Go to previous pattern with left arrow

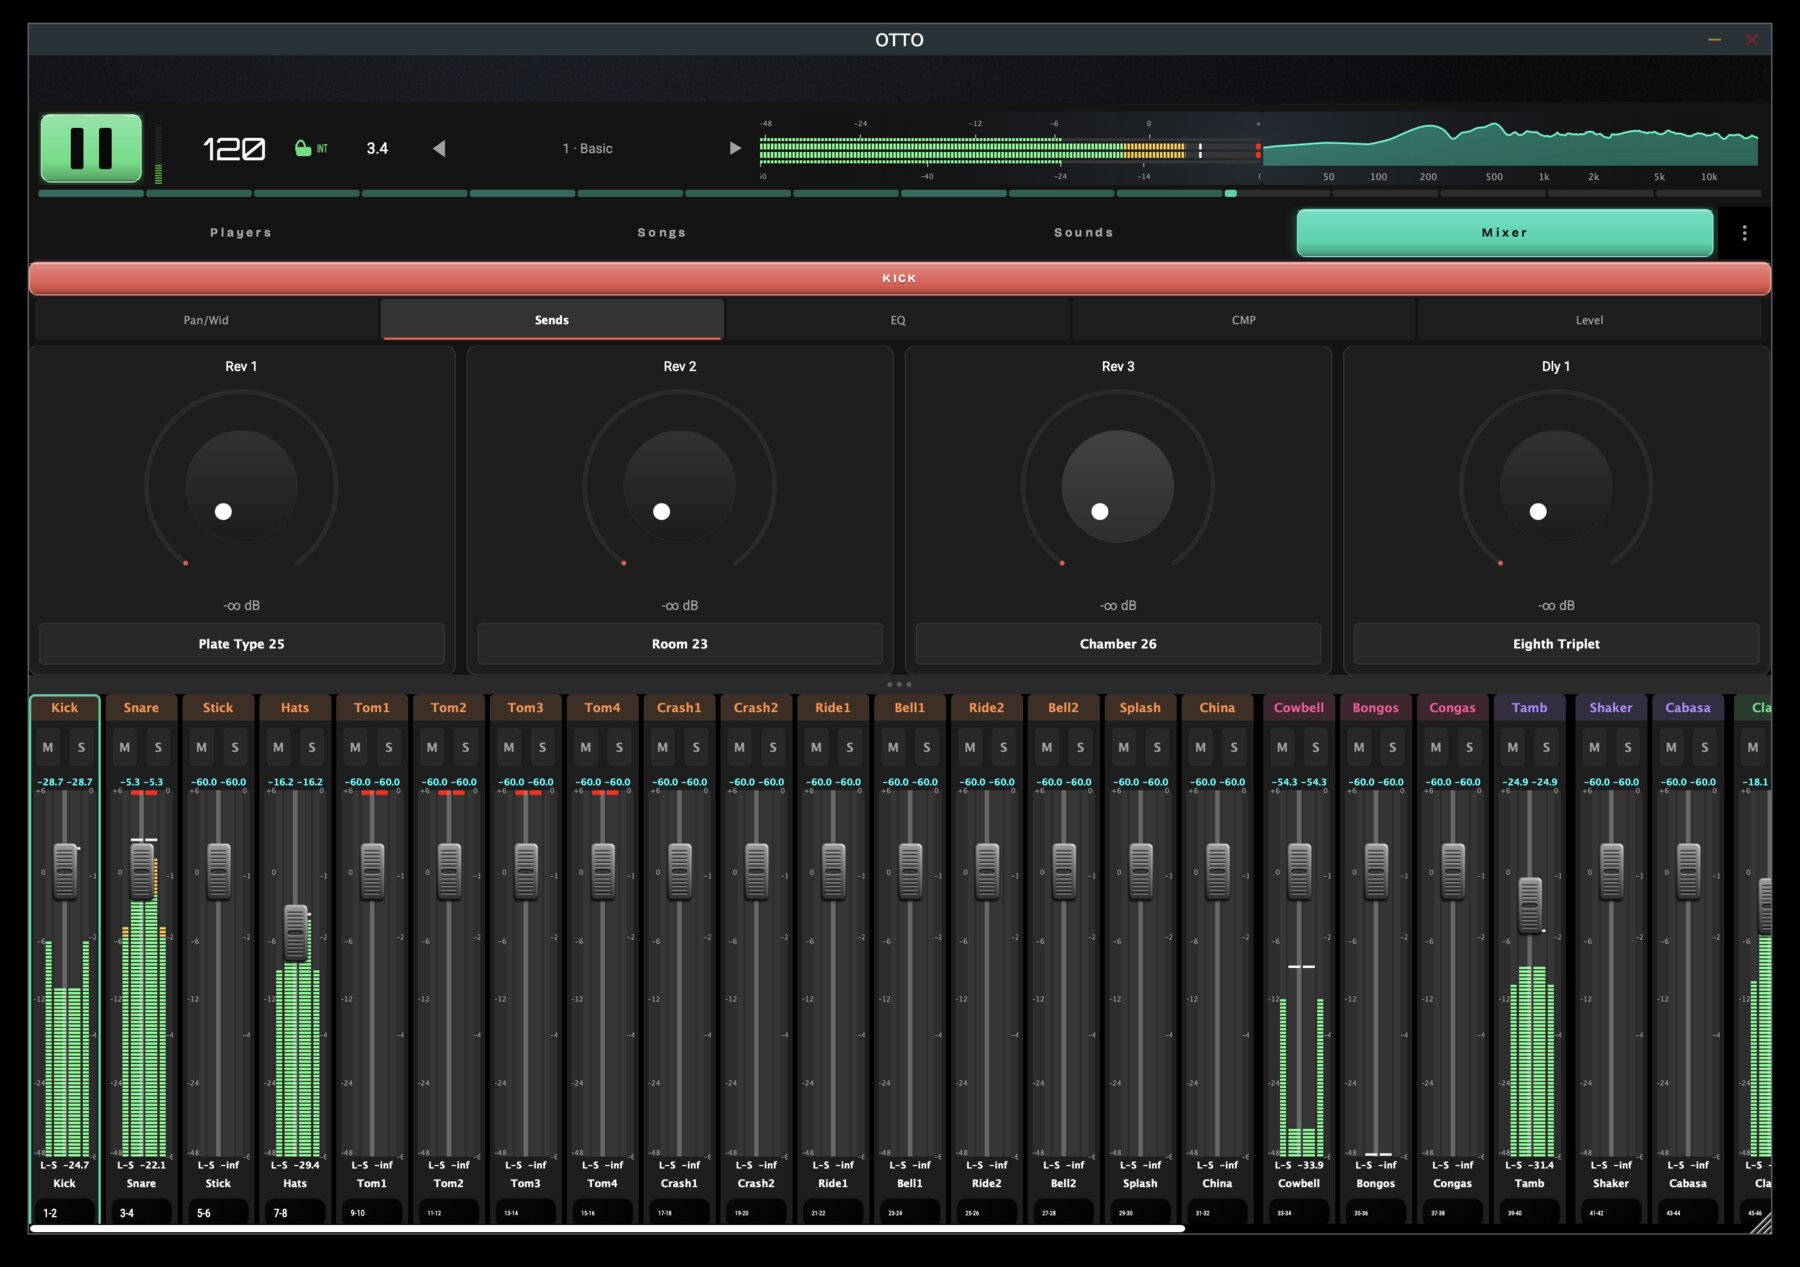tap(438, 148)
